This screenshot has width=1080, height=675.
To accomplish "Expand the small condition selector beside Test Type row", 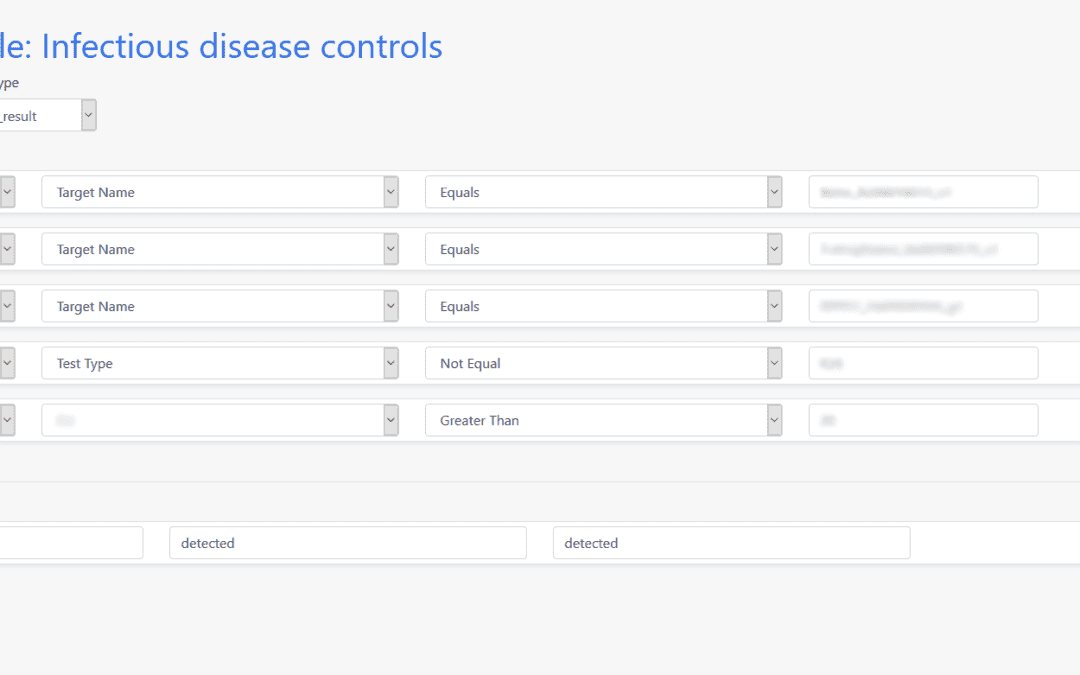I will coord(5,362).
